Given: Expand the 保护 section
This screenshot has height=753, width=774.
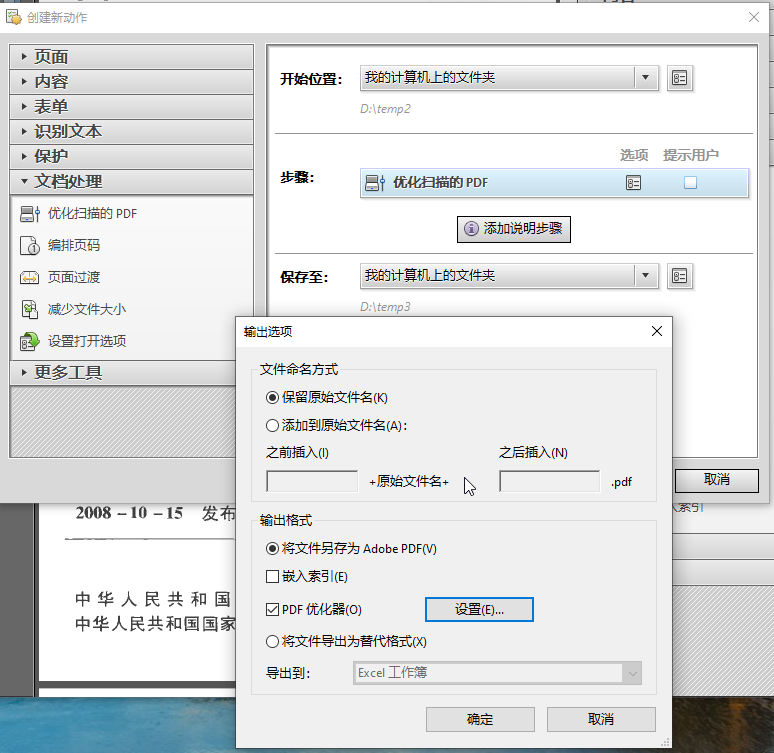Looking at the screenshot, I should pos(131,157).
